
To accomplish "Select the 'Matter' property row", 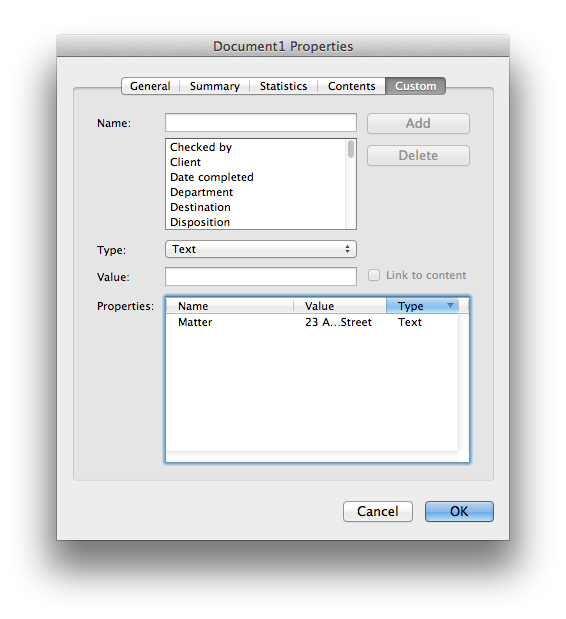I will pyautogui.click(x=312, y=322).
